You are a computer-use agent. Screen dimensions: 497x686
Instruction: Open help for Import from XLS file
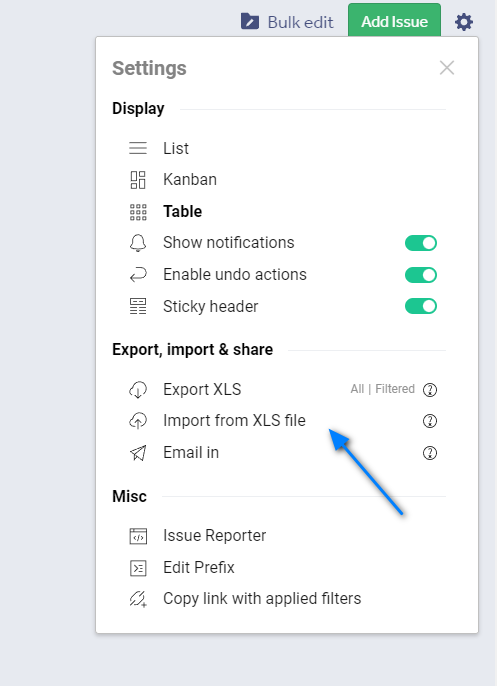click(x=430, y=421)
